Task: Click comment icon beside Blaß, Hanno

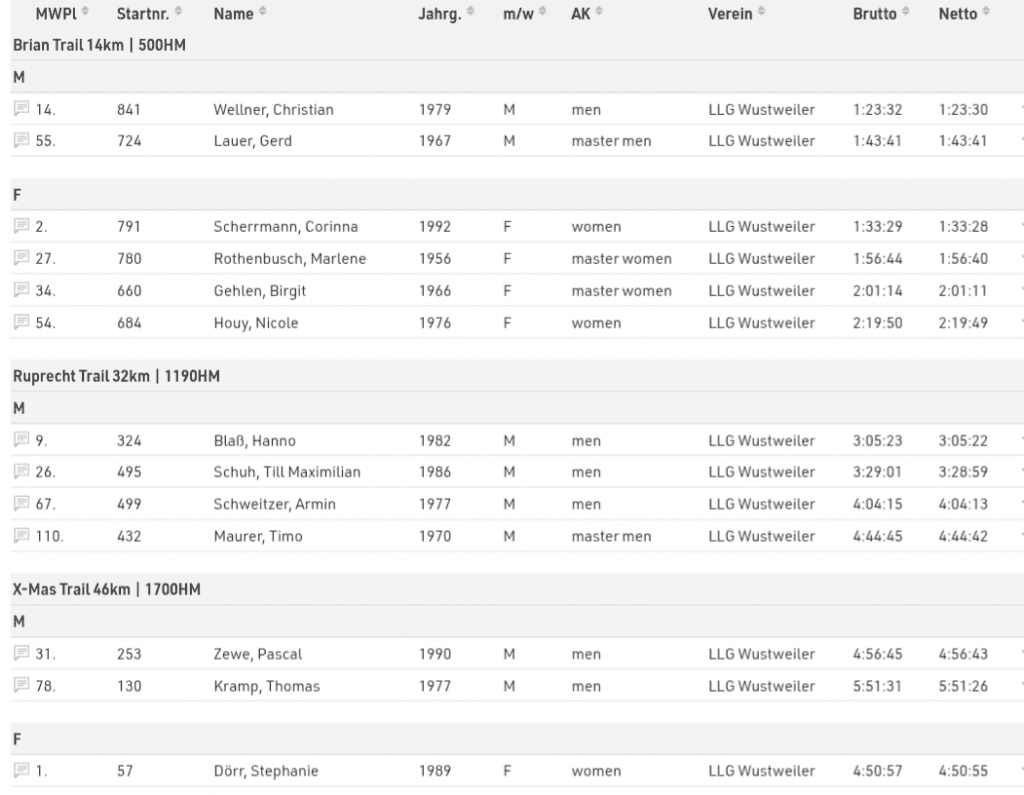Action: pos(22,441)
